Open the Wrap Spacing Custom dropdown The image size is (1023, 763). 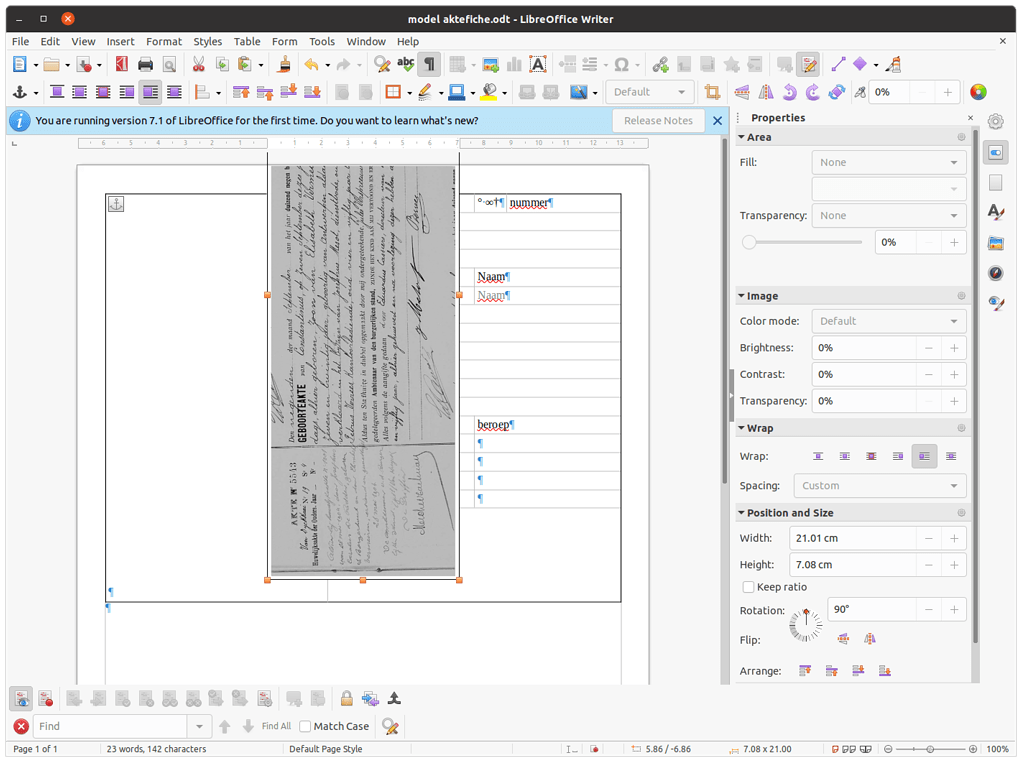pyautogui.click(x=879, y=486)
